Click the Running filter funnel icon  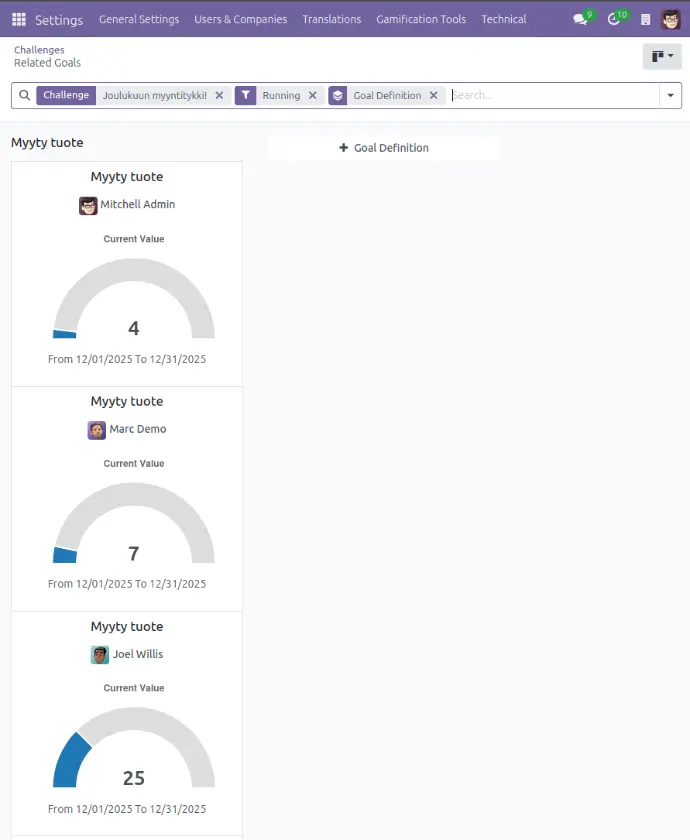click(246, 96)
